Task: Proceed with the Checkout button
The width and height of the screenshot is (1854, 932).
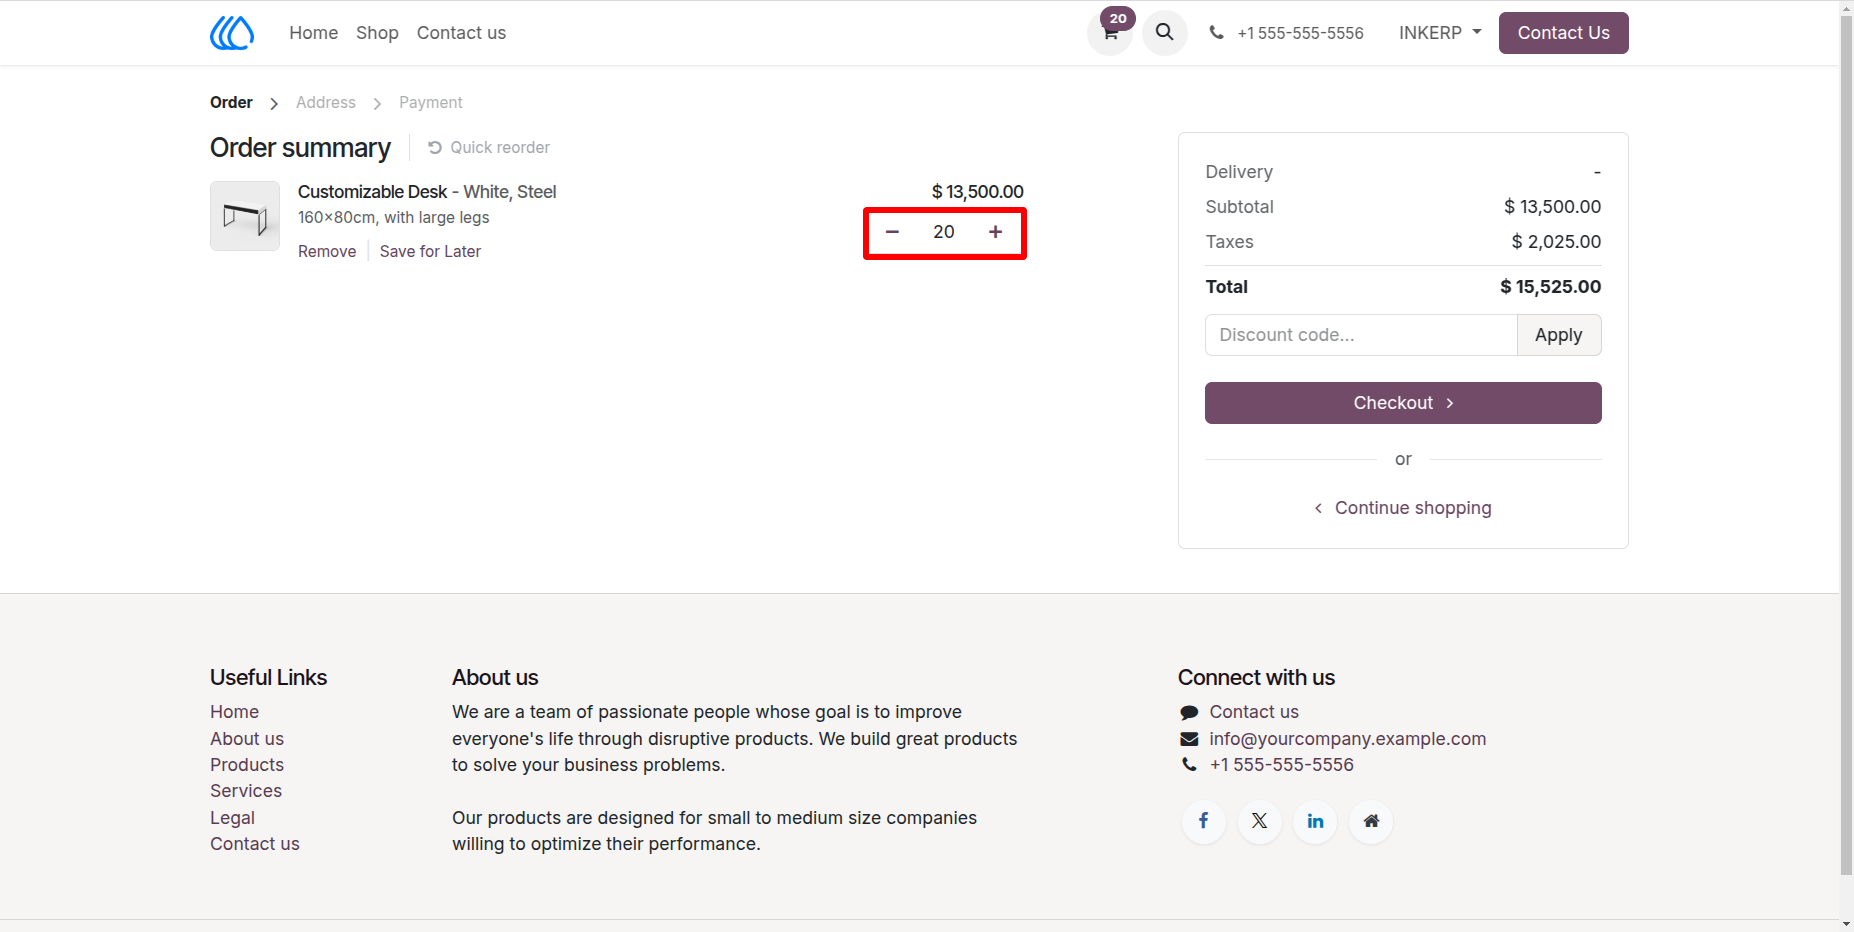Action: coord(1403,403)
